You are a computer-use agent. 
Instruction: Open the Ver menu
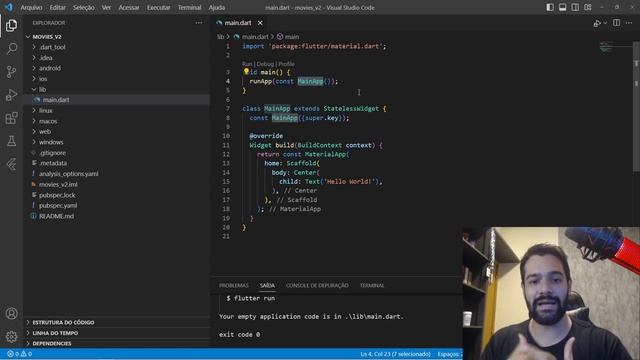coord(107,7)
